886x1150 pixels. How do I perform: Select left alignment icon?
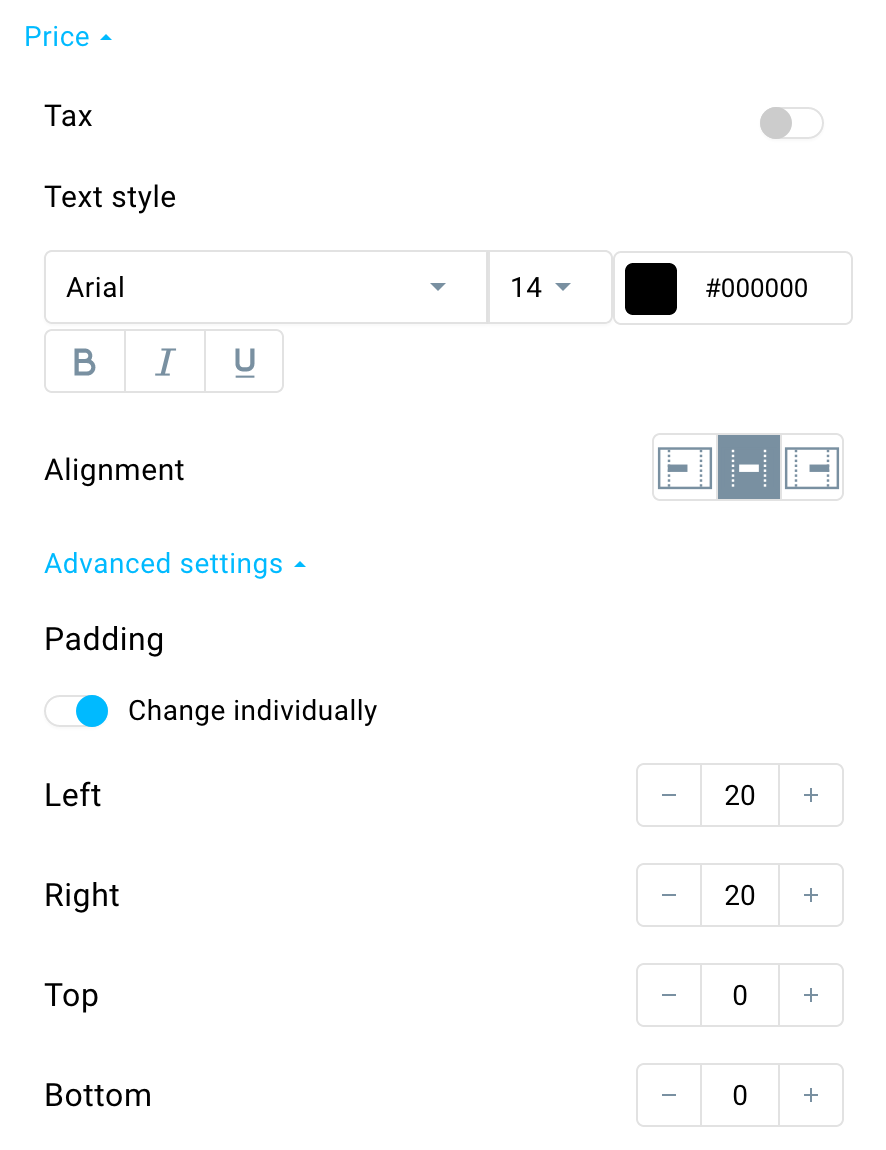click(x=685, y=467)
